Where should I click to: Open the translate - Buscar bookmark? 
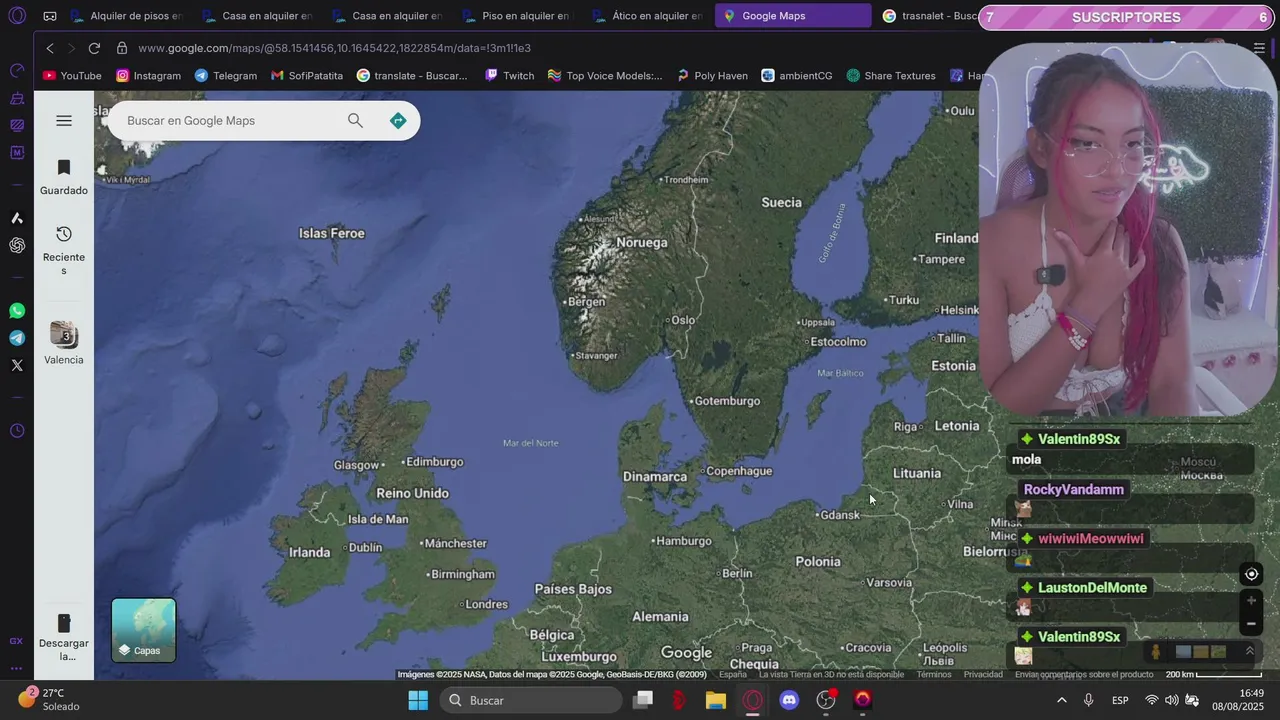(x=412, y=76)
